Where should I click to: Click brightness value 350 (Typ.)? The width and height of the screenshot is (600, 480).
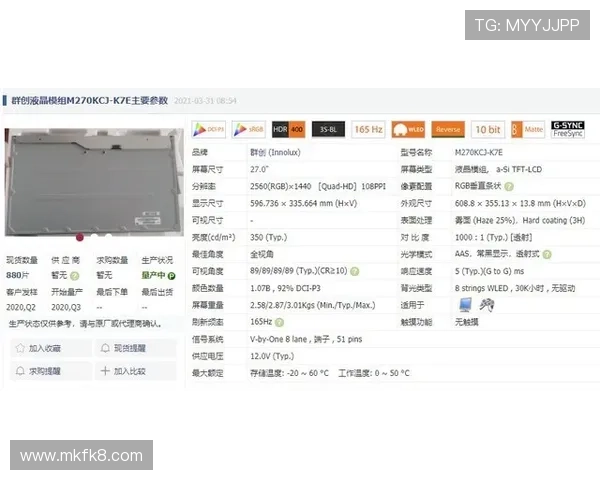coord(269,237)
